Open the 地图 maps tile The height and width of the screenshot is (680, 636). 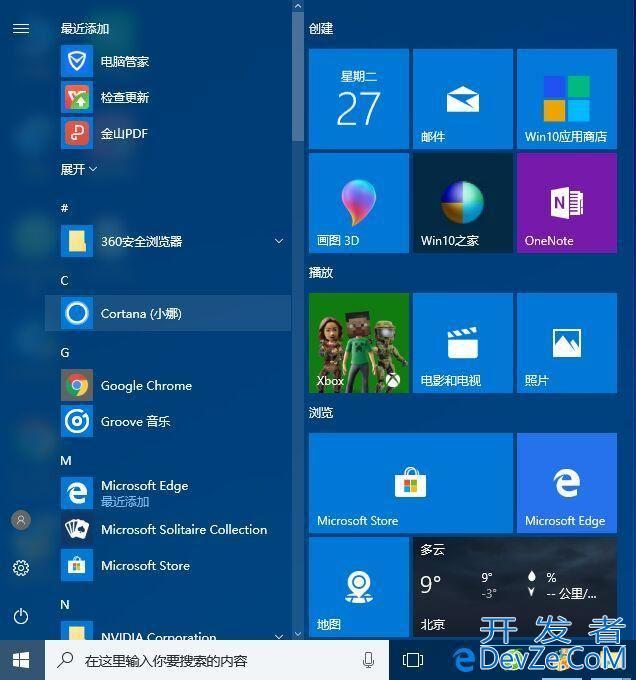pyautogui.click(x=359, y=587)
